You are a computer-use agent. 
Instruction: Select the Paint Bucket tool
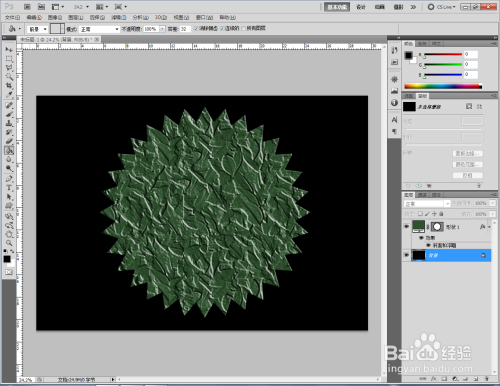9,150
